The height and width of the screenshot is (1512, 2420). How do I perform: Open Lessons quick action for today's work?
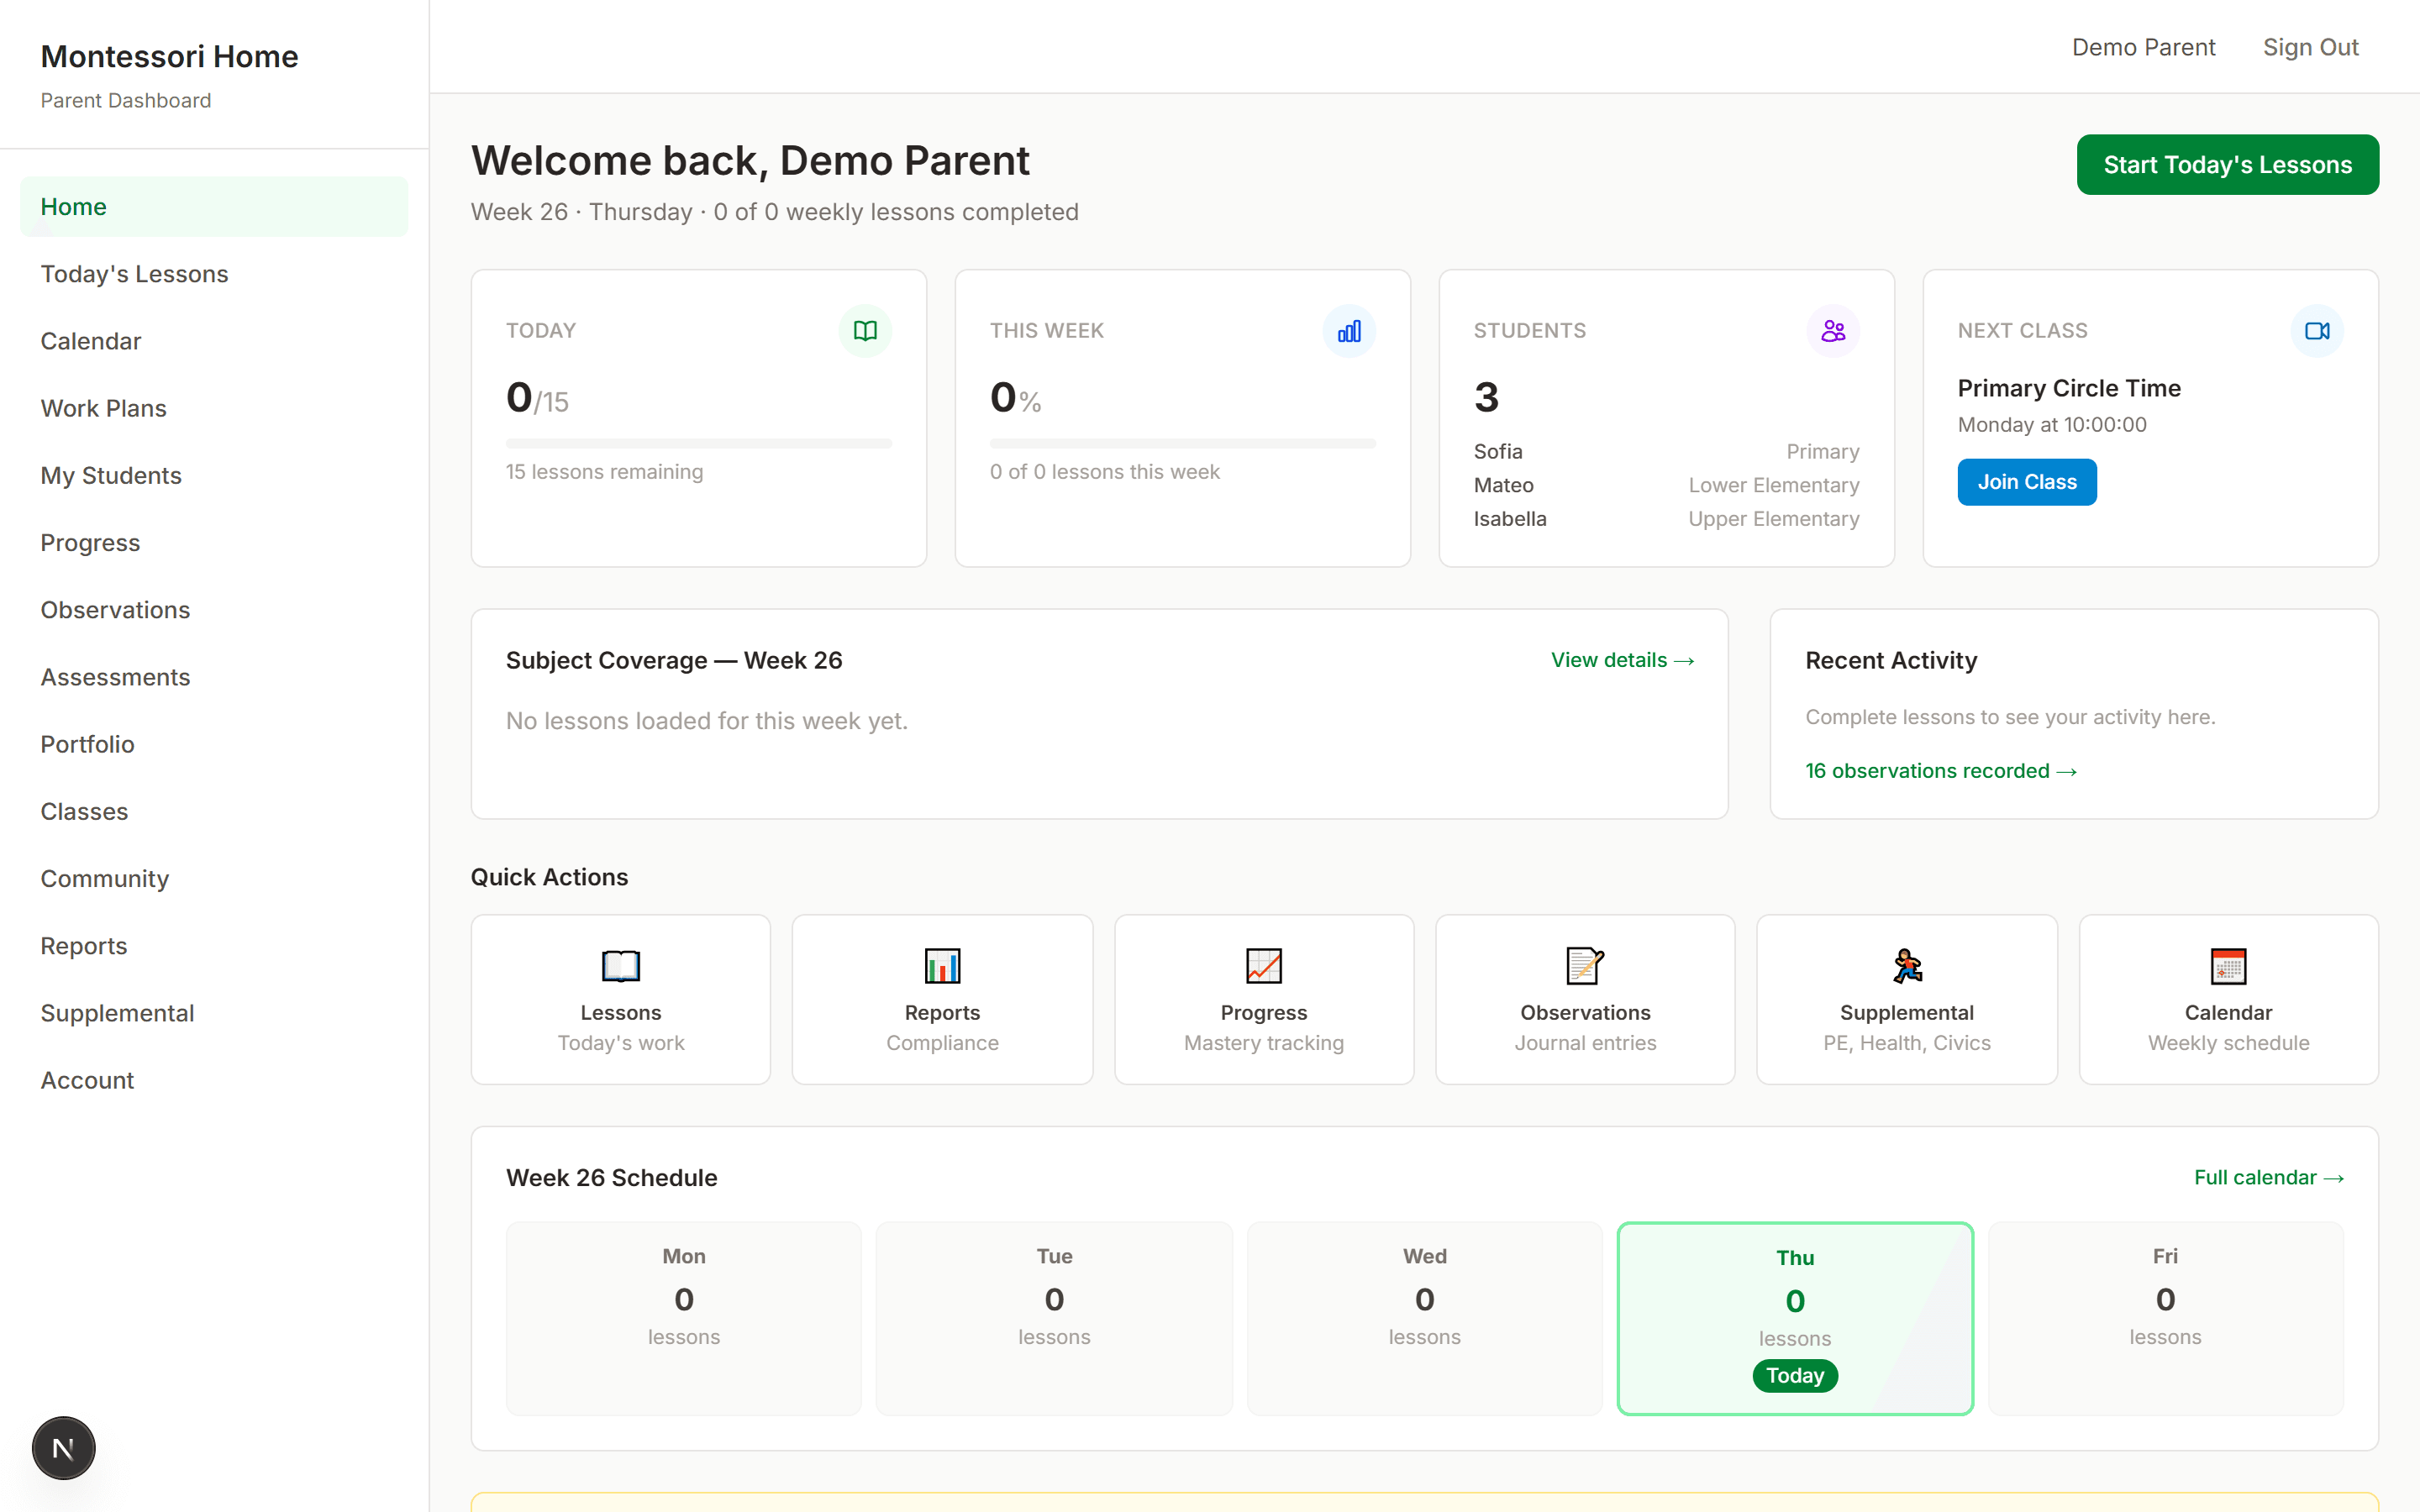[x=620, y=999]
